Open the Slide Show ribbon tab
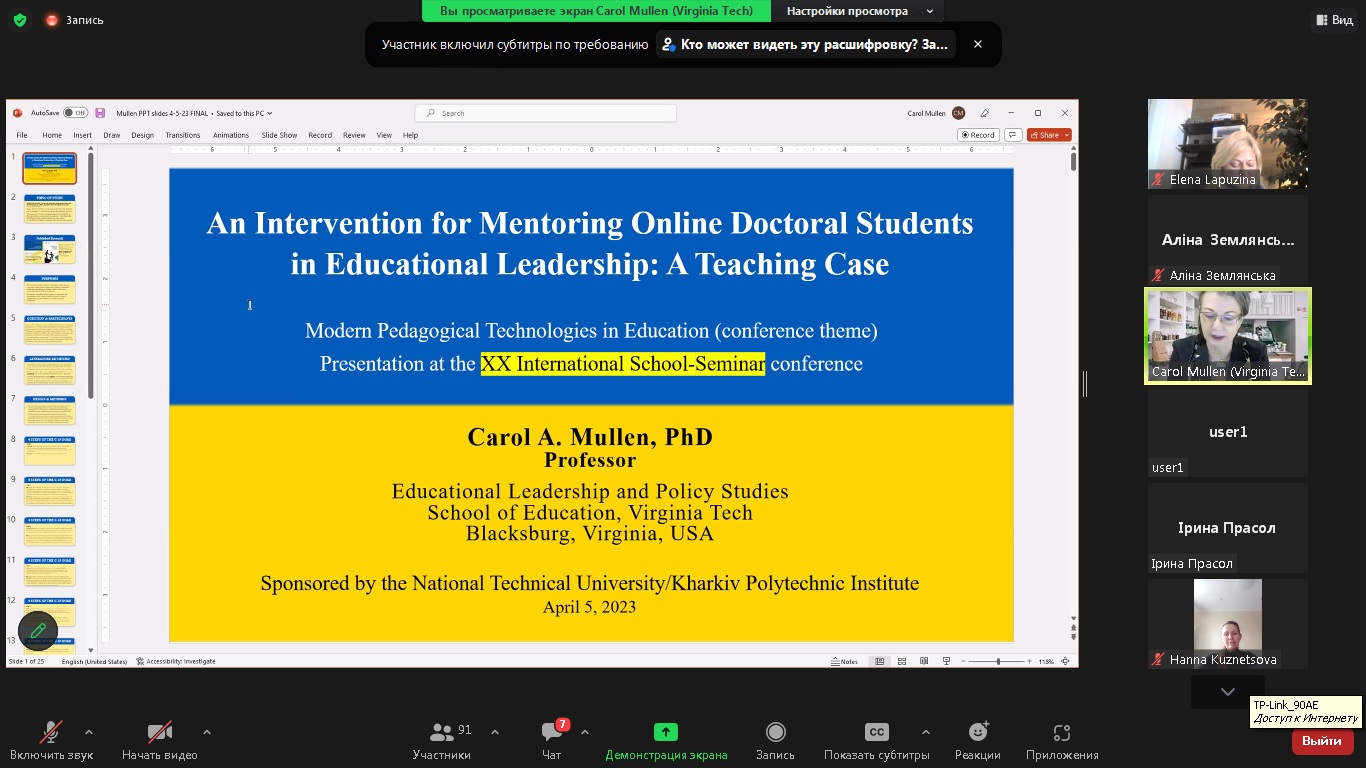 [x=279, y=135]
